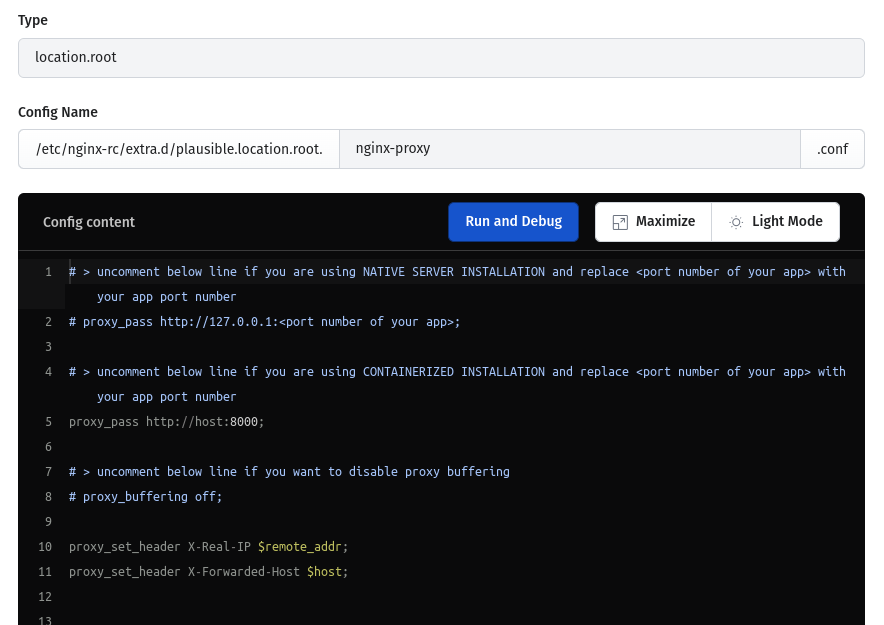Viewport: 884px width, 625px height.
Task: Click line number 1 in gutter
Action: click(x=48, y=272)
